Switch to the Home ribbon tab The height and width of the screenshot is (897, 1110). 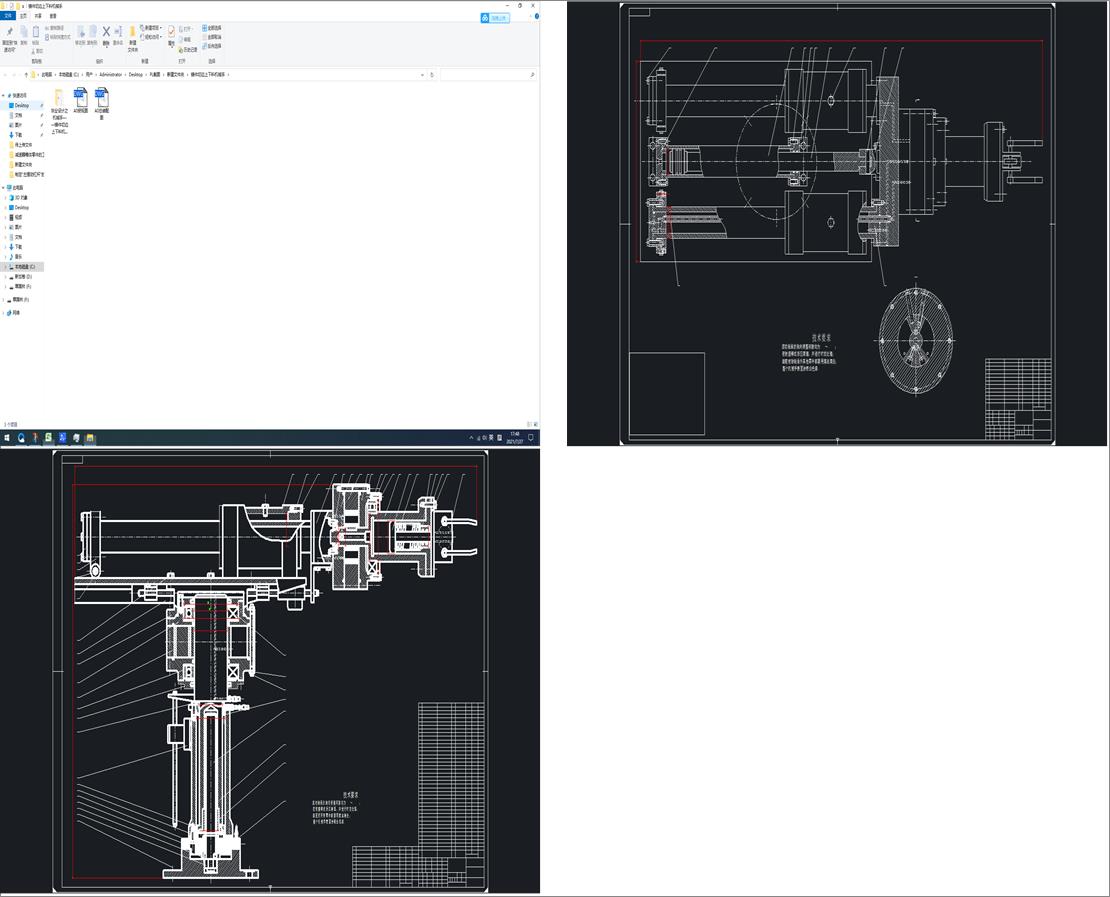pos(23,16)
